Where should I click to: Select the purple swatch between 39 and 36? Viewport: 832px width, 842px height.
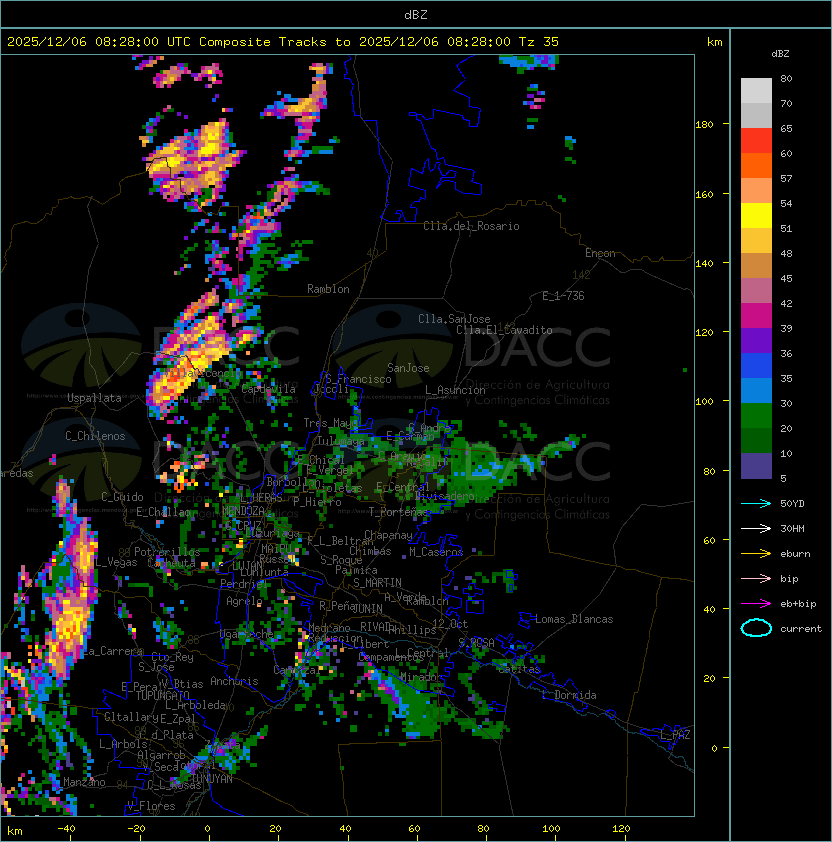click(x=756, y=340)
